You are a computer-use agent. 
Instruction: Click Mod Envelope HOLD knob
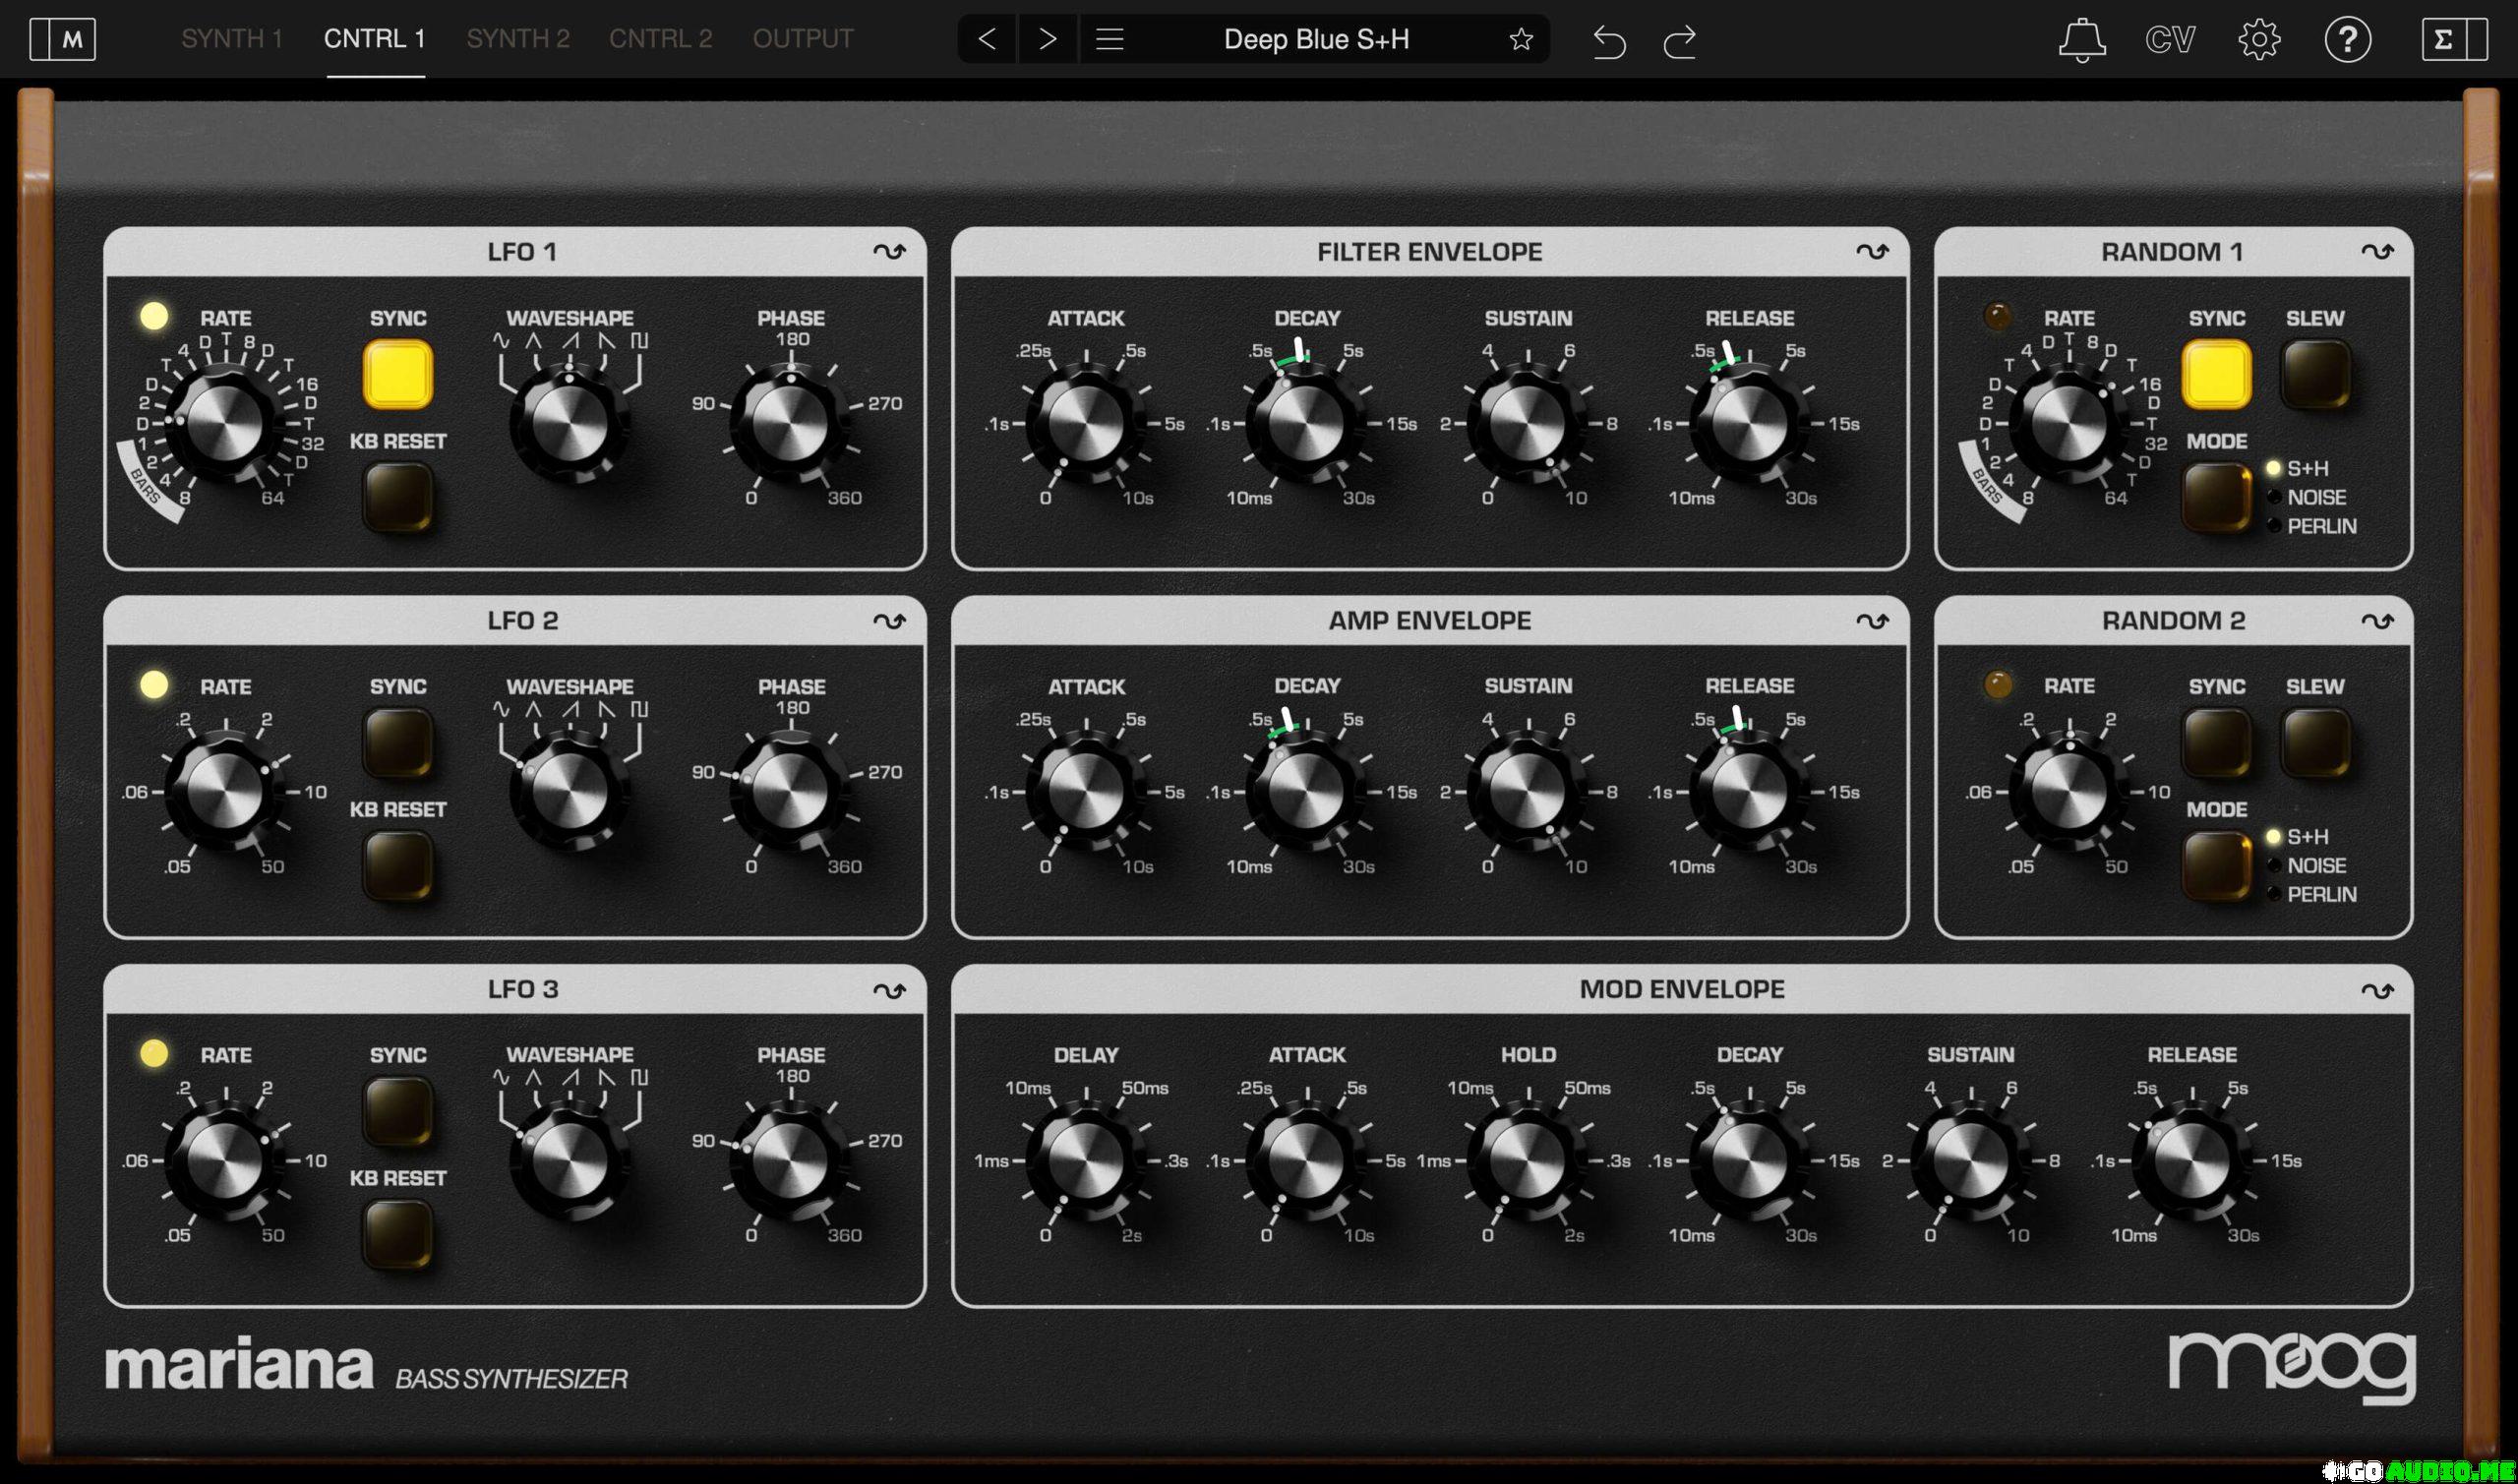coord(1527,1160)
